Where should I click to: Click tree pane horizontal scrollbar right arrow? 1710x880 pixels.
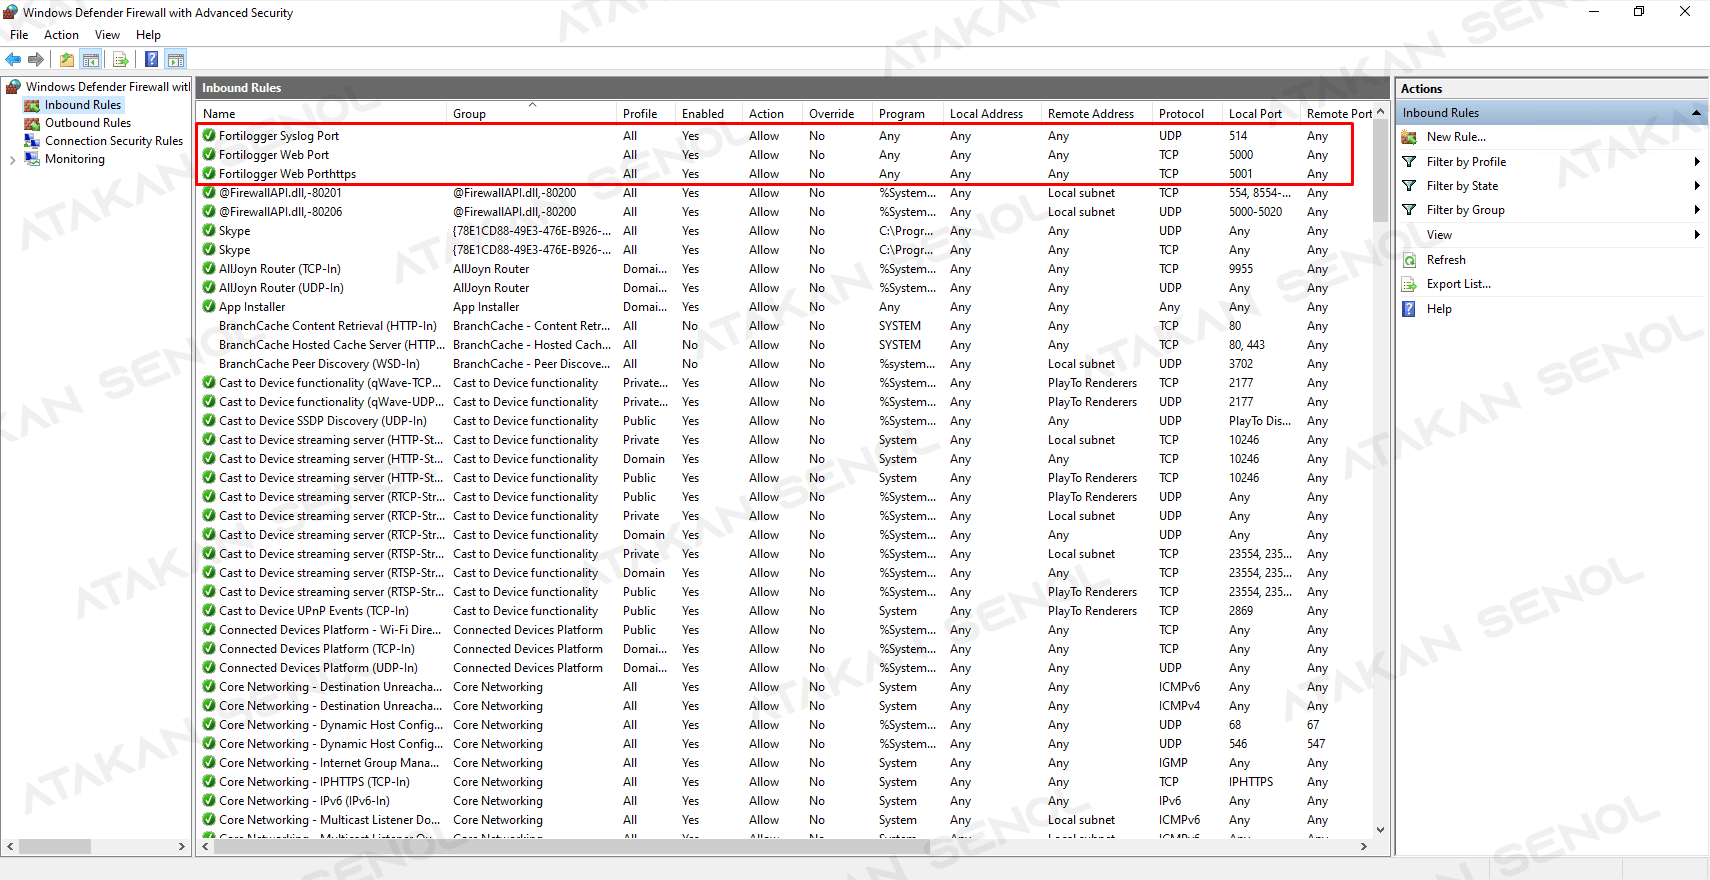pyautogui.click(x=181, y=846)
